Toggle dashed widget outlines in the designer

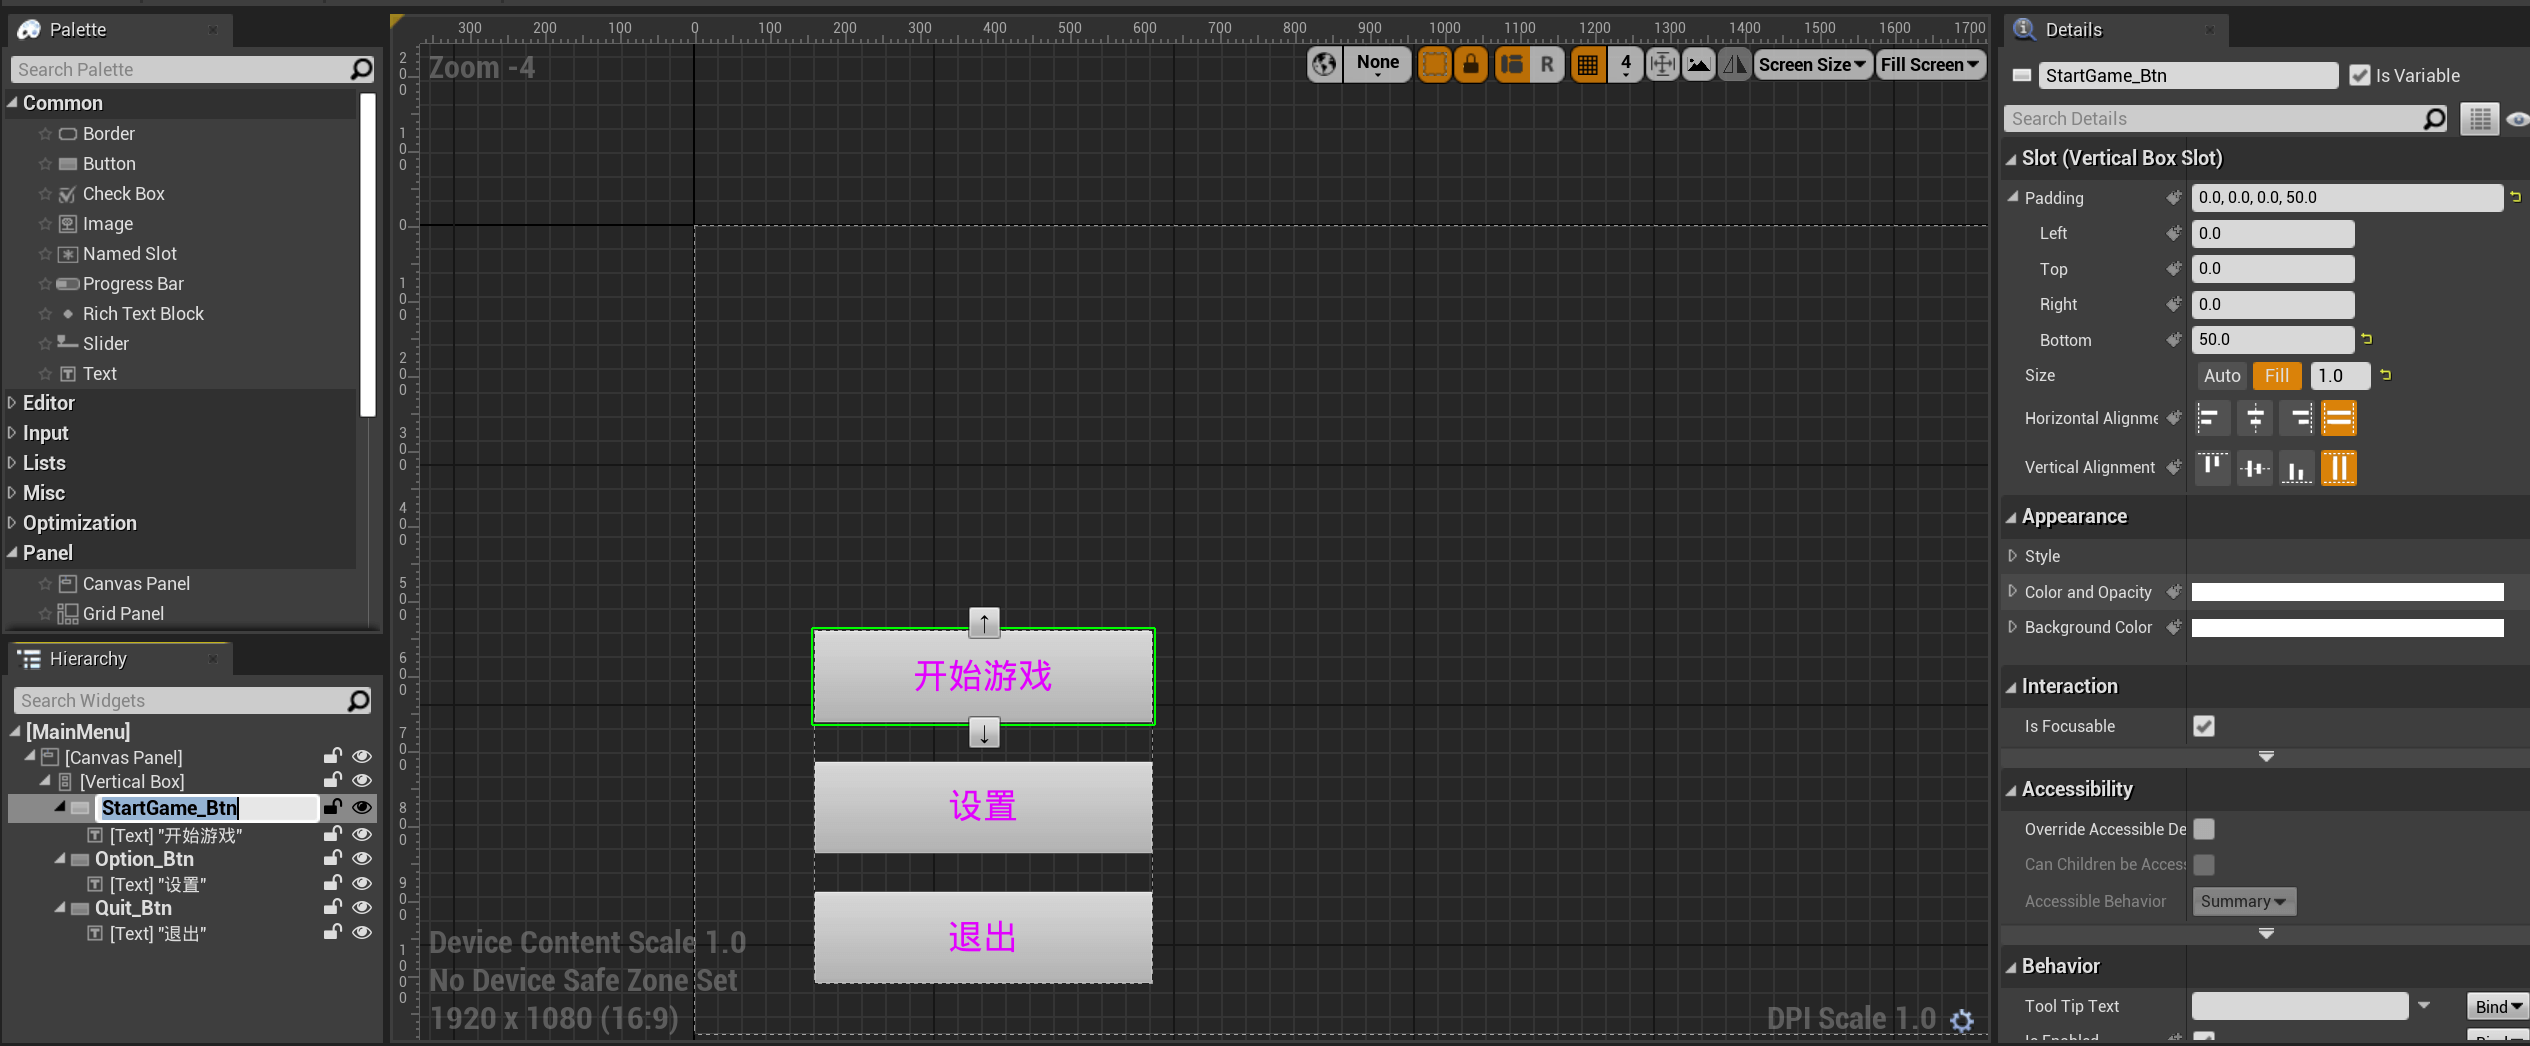(1434, 65)
